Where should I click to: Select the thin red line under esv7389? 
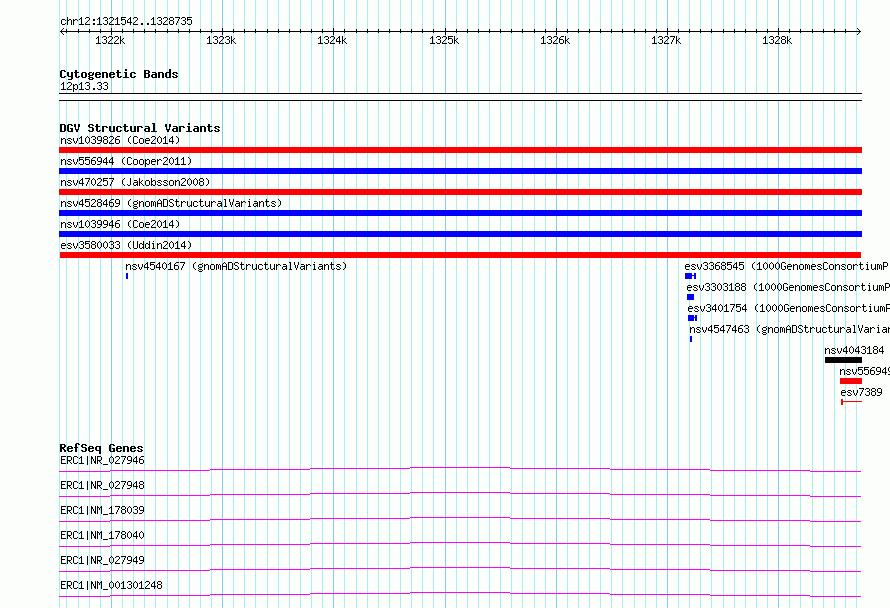click(851, 402)
